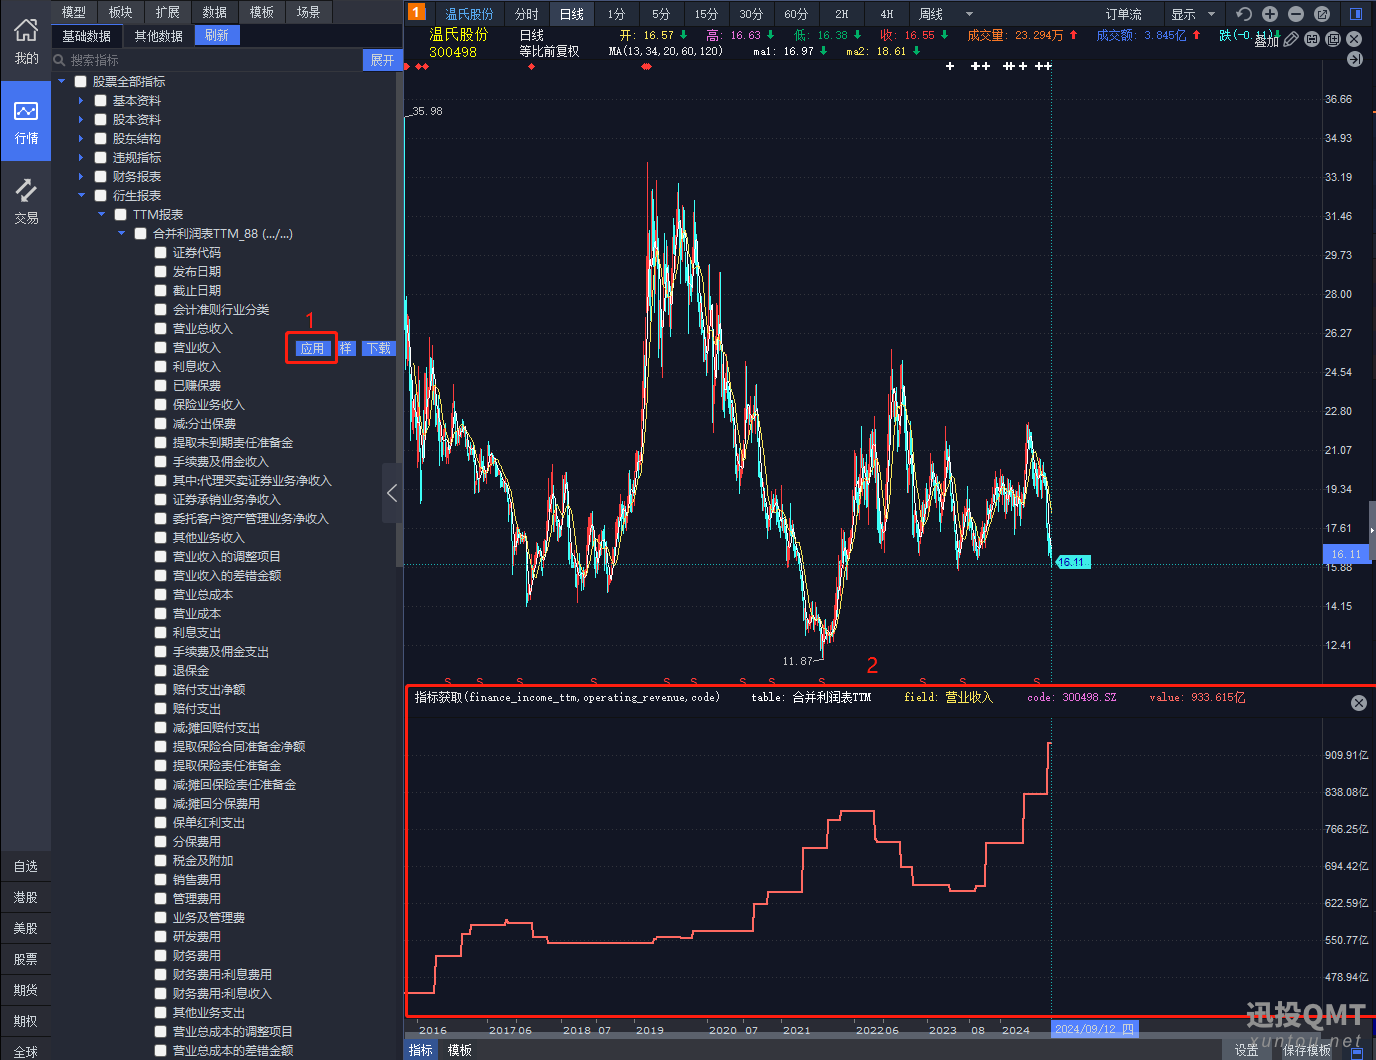
Task: Open the 股票 sidebar item
Action: click(x=26, y=959)
